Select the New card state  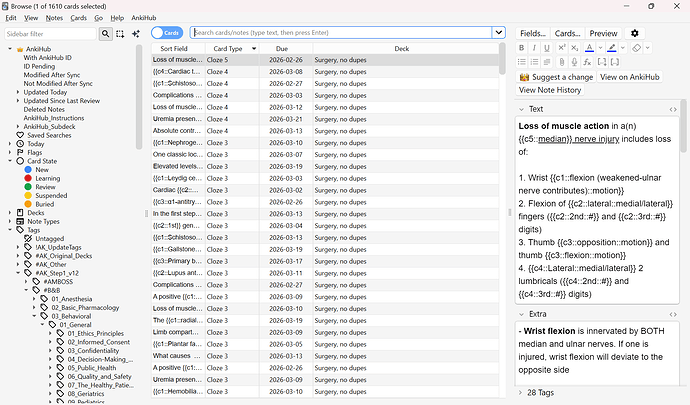42,169
